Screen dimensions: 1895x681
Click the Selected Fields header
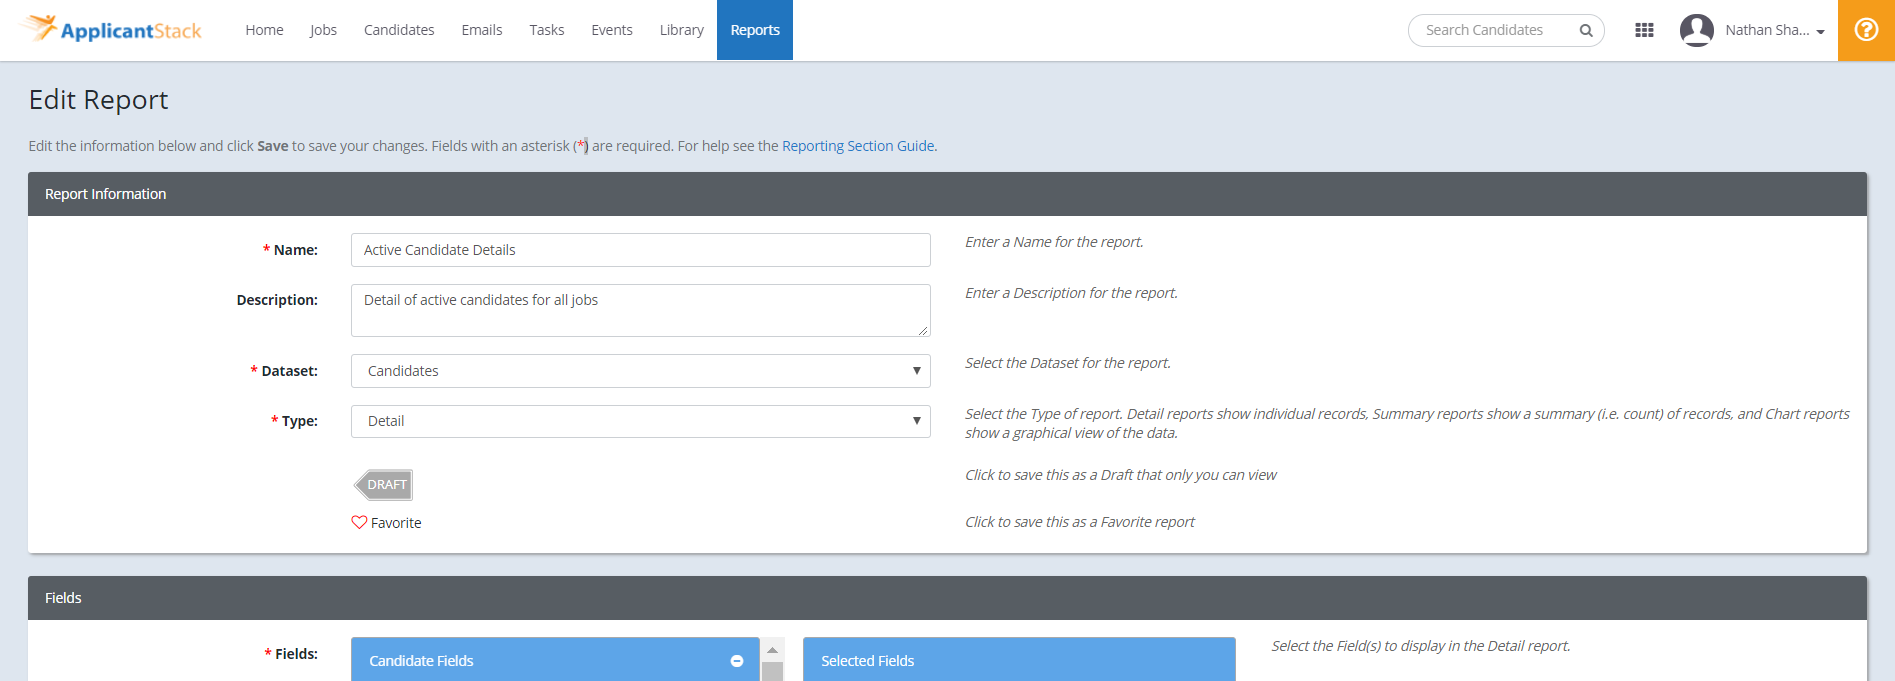(x=1019, y=660)
